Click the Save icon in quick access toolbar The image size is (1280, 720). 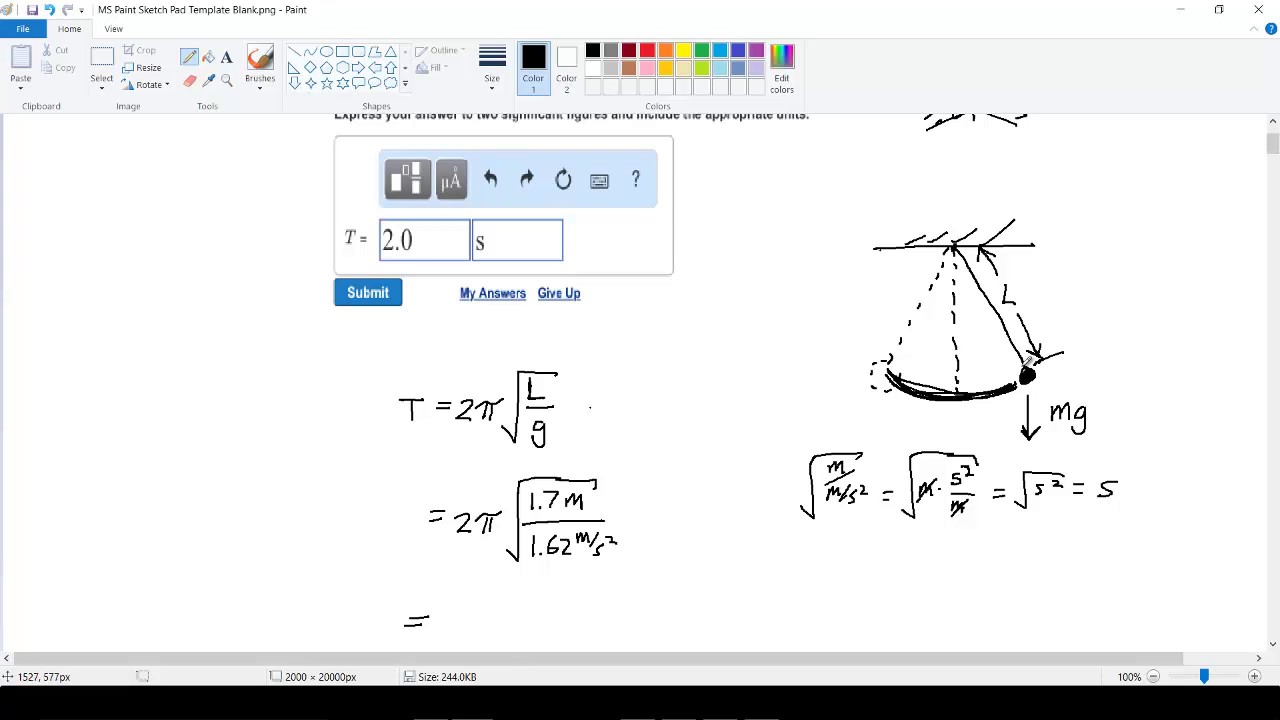tap(32, 10)
